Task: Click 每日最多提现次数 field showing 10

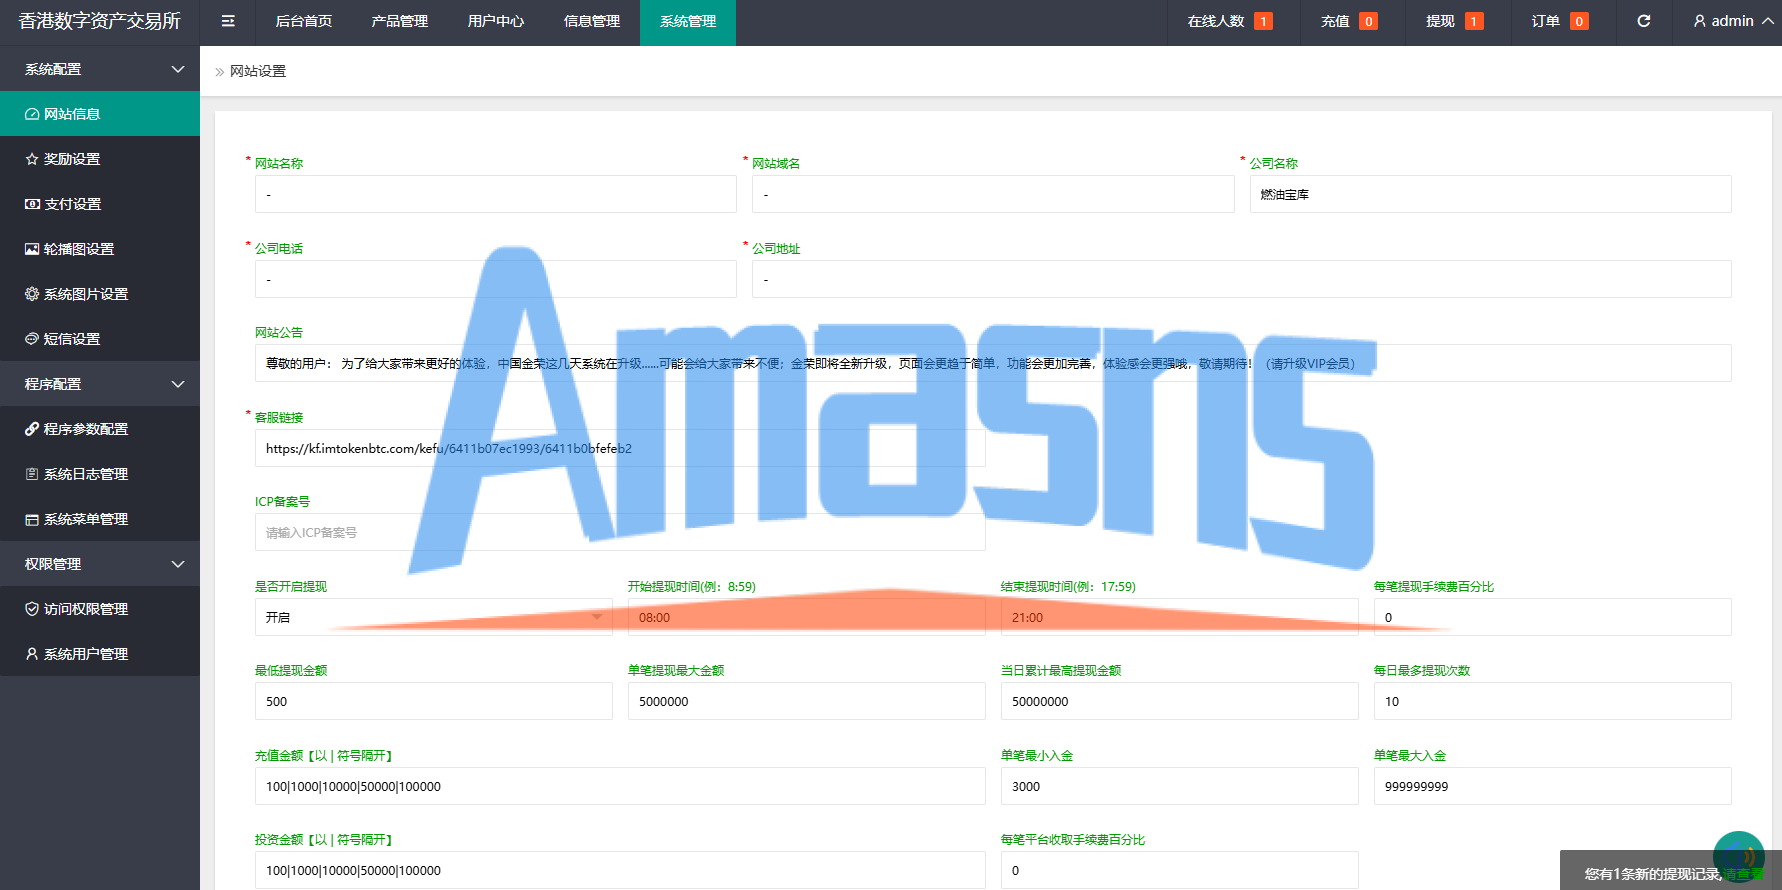Action: pyautogui.click(x=1553, y=701)
